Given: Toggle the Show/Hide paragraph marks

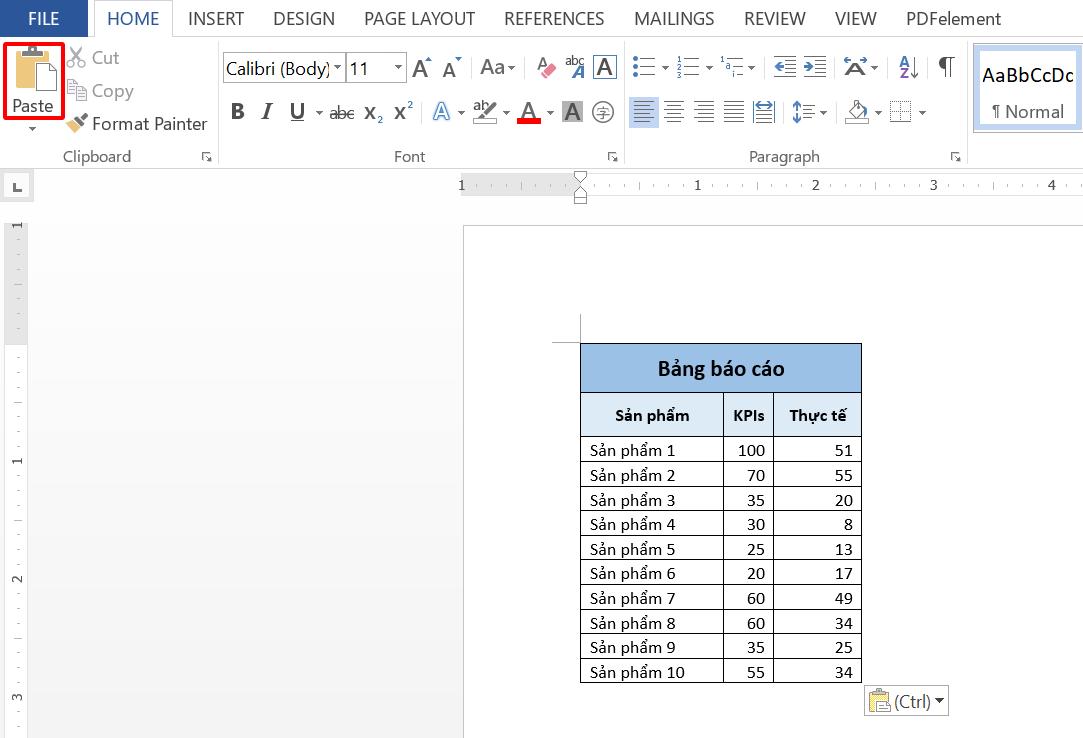Looking at the screenshot, I should point(944,66).
